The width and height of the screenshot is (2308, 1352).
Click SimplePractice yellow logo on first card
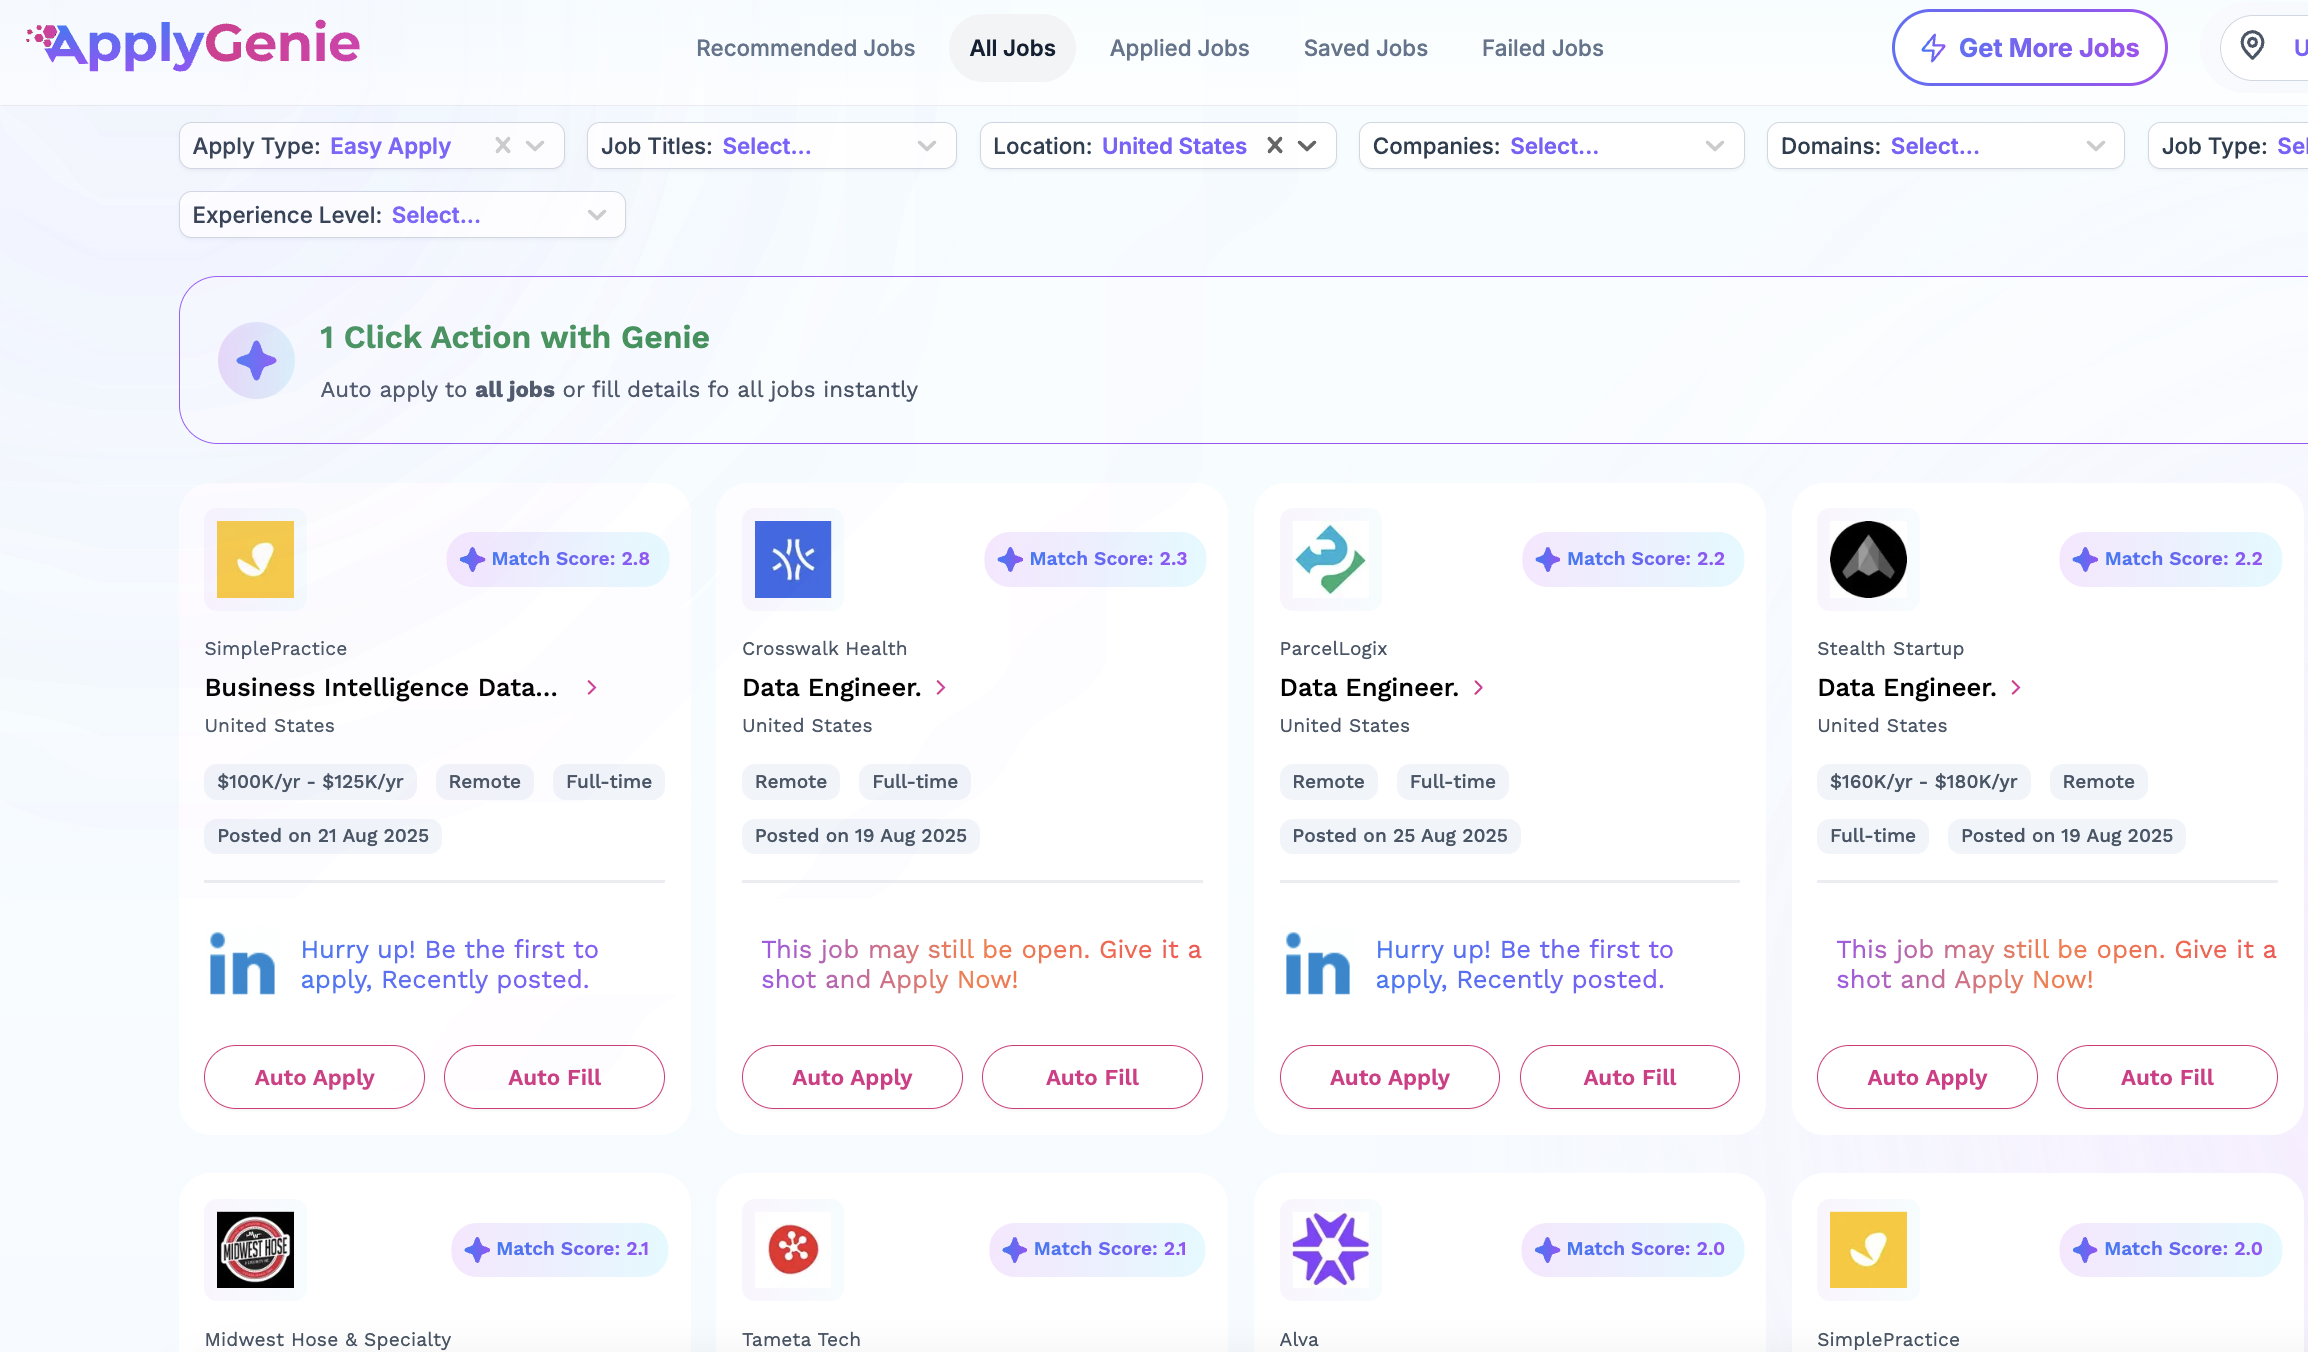pos(256,559)
